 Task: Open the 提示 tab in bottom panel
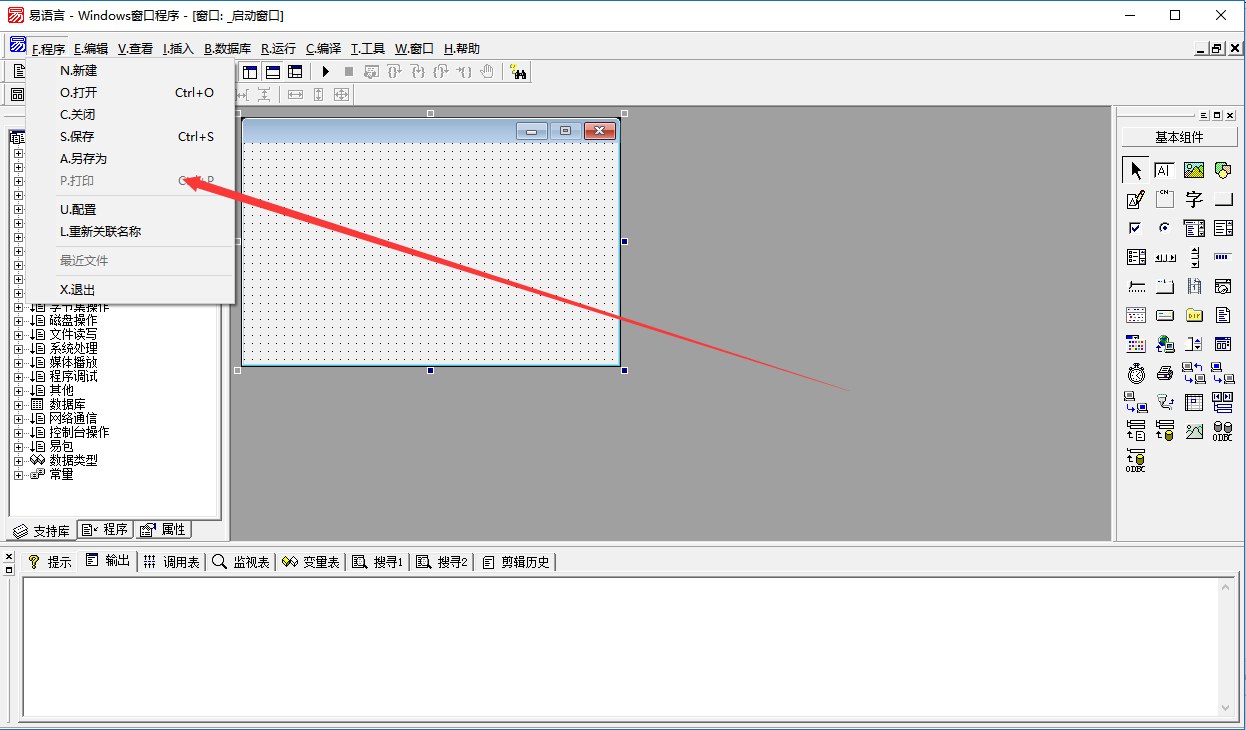[x=50, y=562]
